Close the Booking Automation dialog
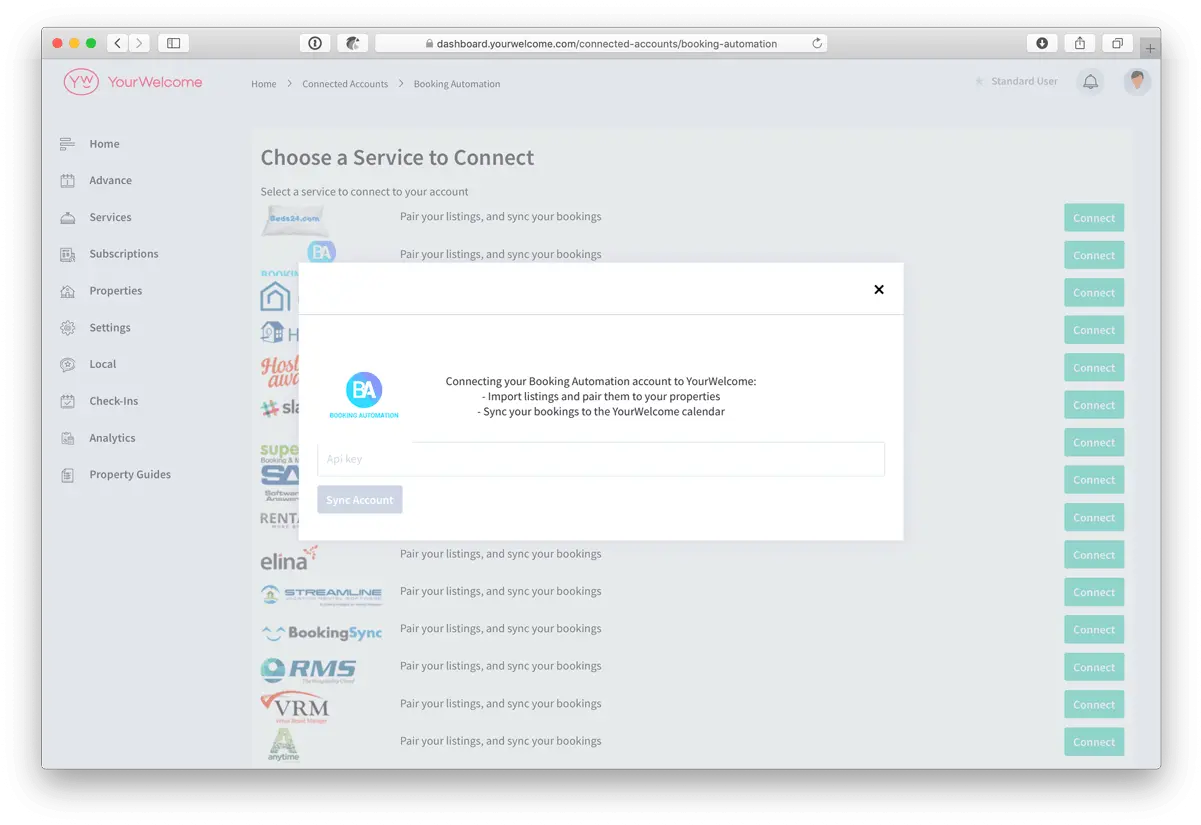Viewport: 1201px width, 825px height. point(879,290)
